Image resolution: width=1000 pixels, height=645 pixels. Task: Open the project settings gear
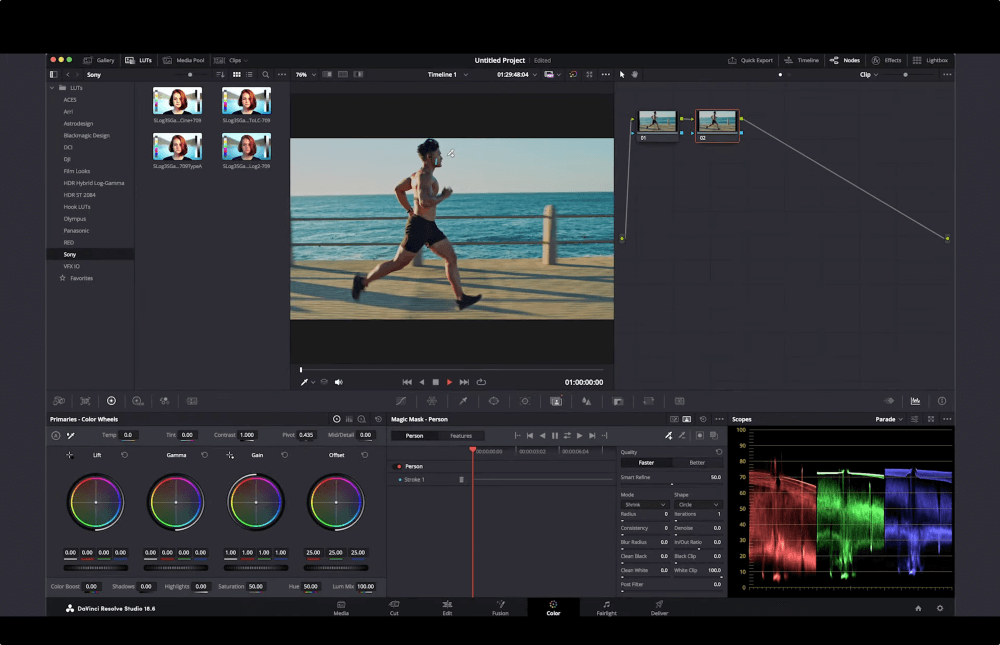[x=940, y=609]
